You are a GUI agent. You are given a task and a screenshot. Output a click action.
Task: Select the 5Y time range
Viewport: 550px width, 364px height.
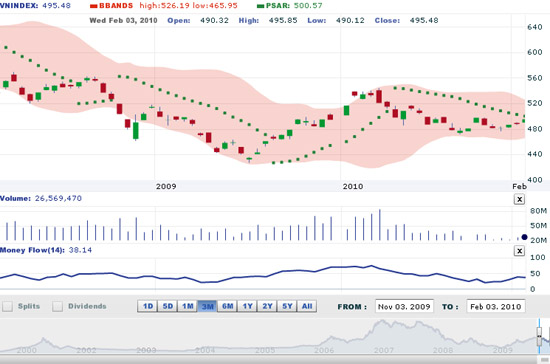(287, 306)
